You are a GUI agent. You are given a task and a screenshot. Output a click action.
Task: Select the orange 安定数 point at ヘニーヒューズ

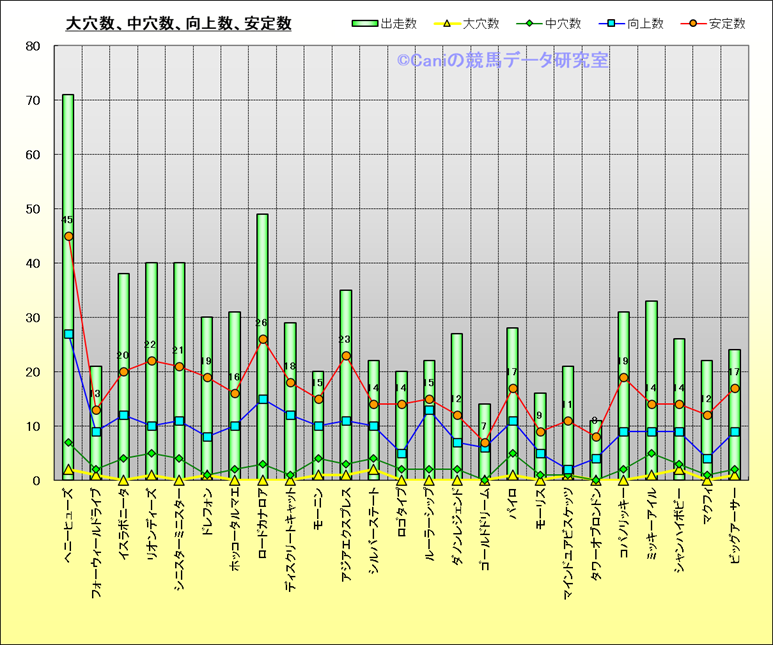pyautogui.click(x=68, y=236)
